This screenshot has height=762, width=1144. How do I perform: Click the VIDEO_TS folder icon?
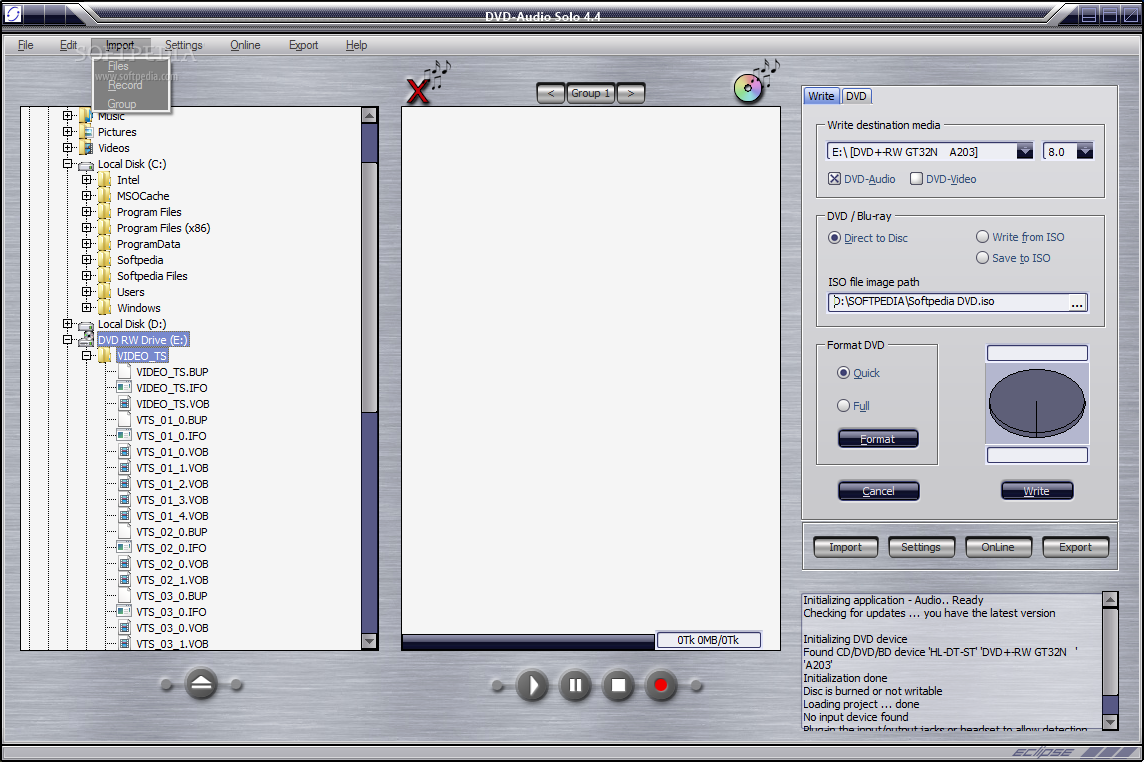[105, 355]
